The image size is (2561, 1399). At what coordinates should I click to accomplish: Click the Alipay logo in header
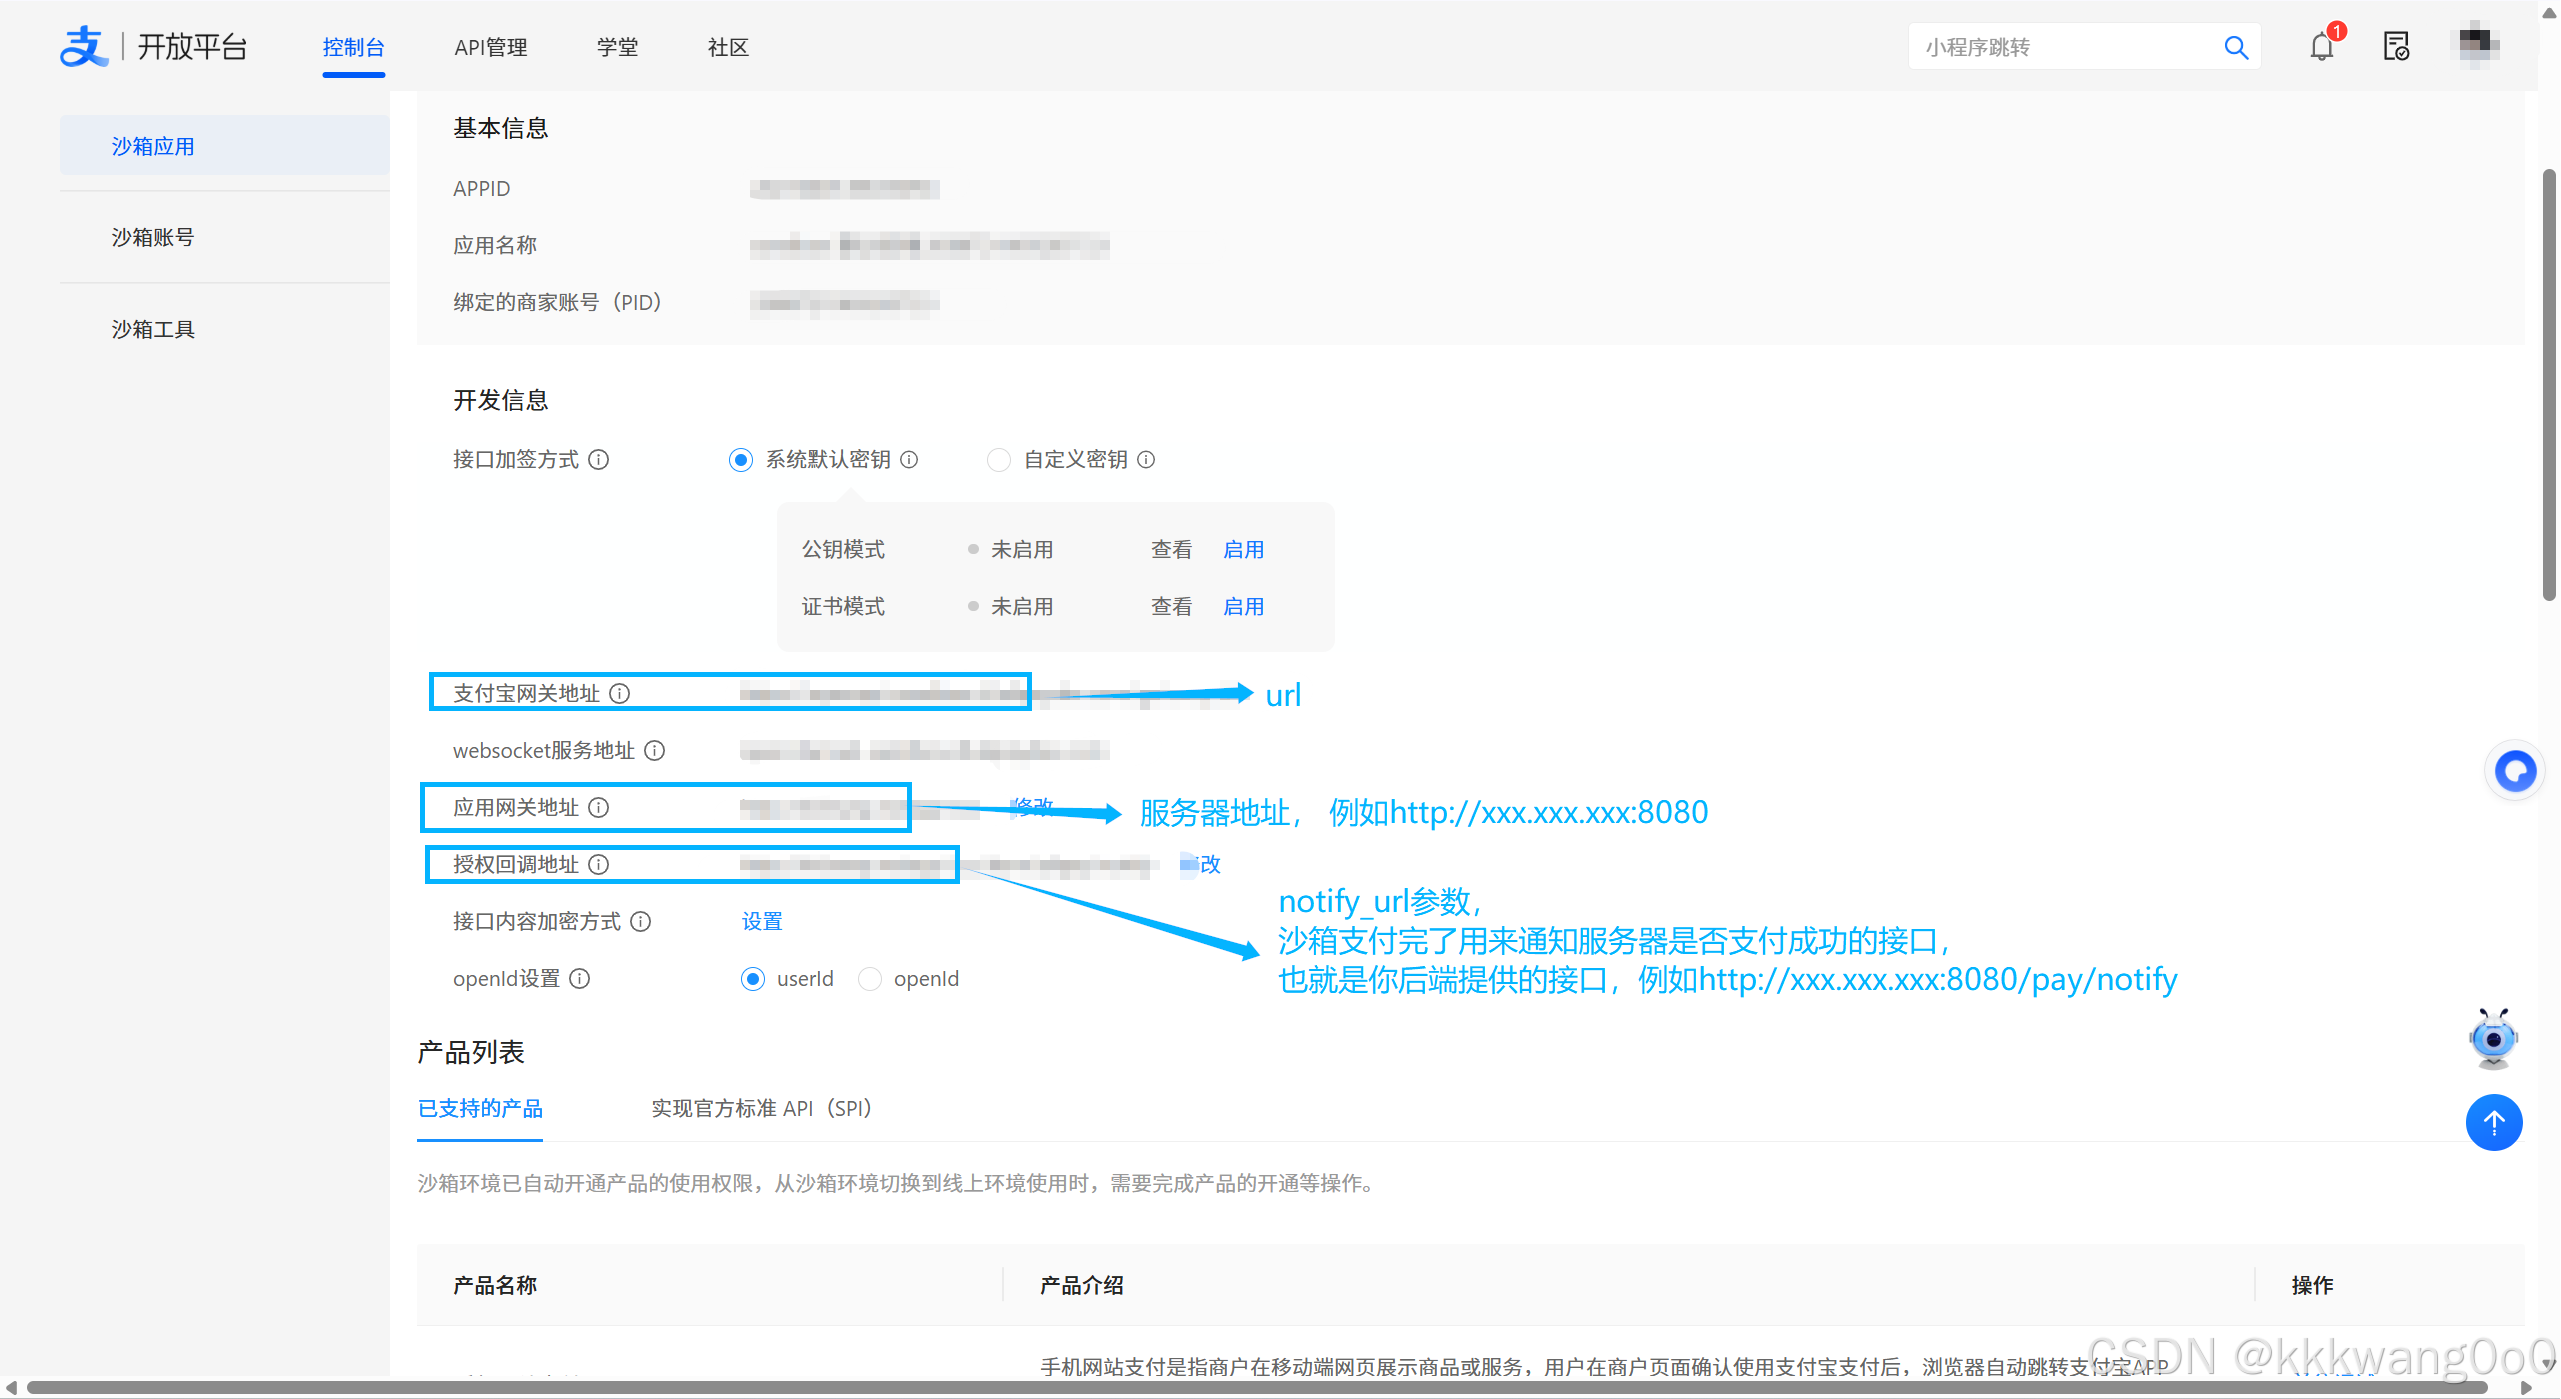point(83,46)
